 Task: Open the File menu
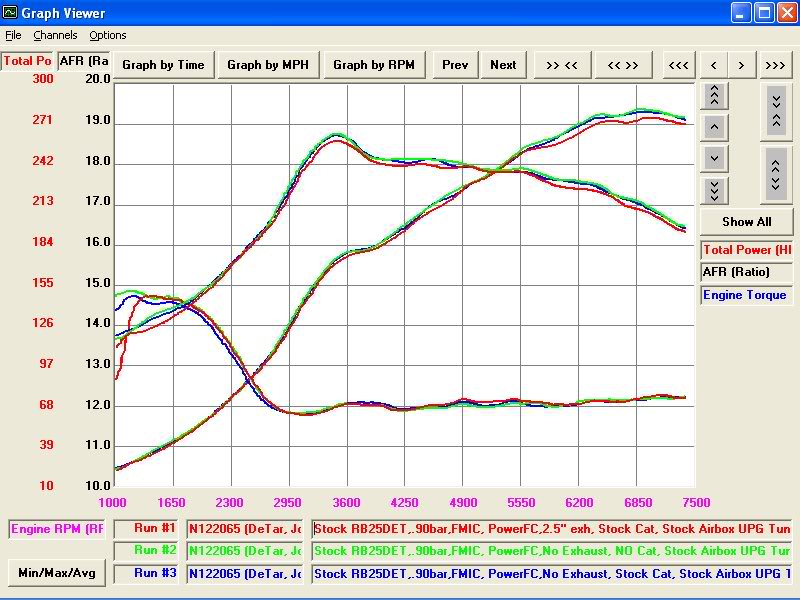(x=13, y=35)
